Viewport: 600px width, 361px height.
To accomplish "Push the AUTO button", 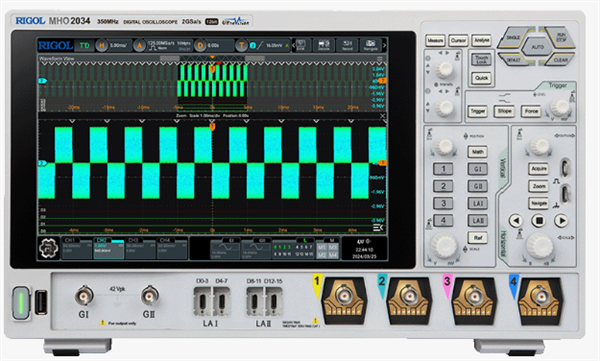I will point(538,47).
